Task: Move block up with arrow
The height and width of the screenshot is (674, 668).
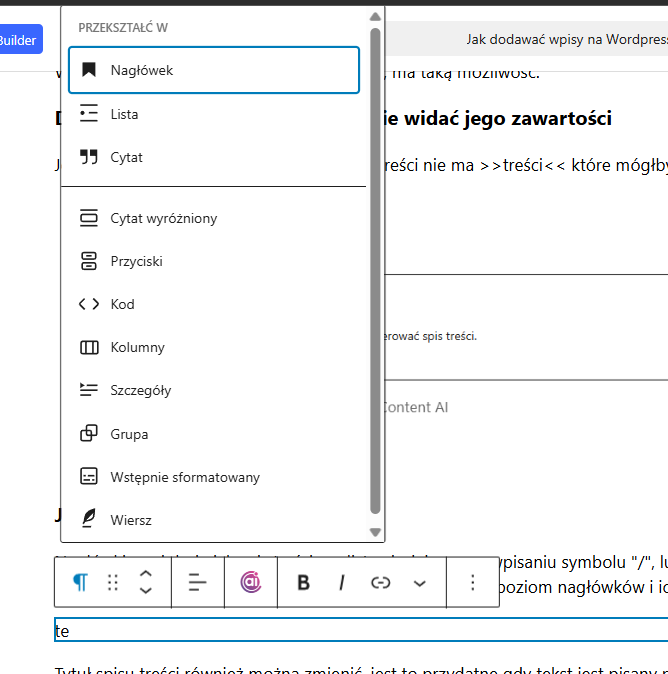Action: pyautogui.click(x=146, y=574)
